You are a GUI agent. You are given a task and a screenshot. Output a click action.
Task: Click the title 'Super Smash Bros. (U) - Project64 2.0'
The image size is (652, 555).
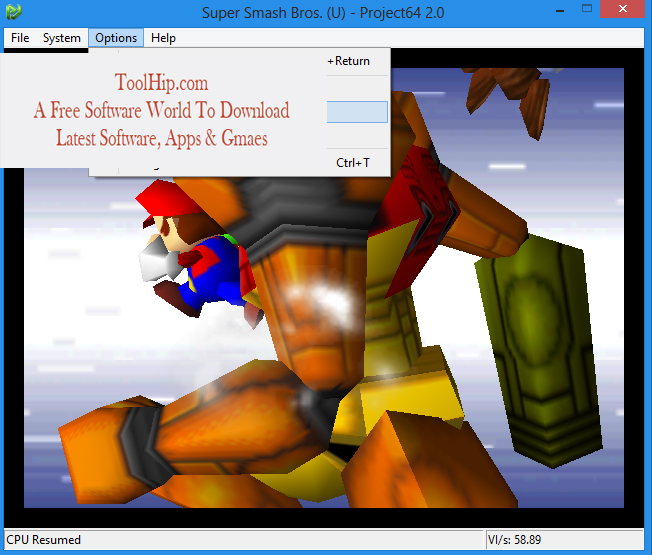323,12
